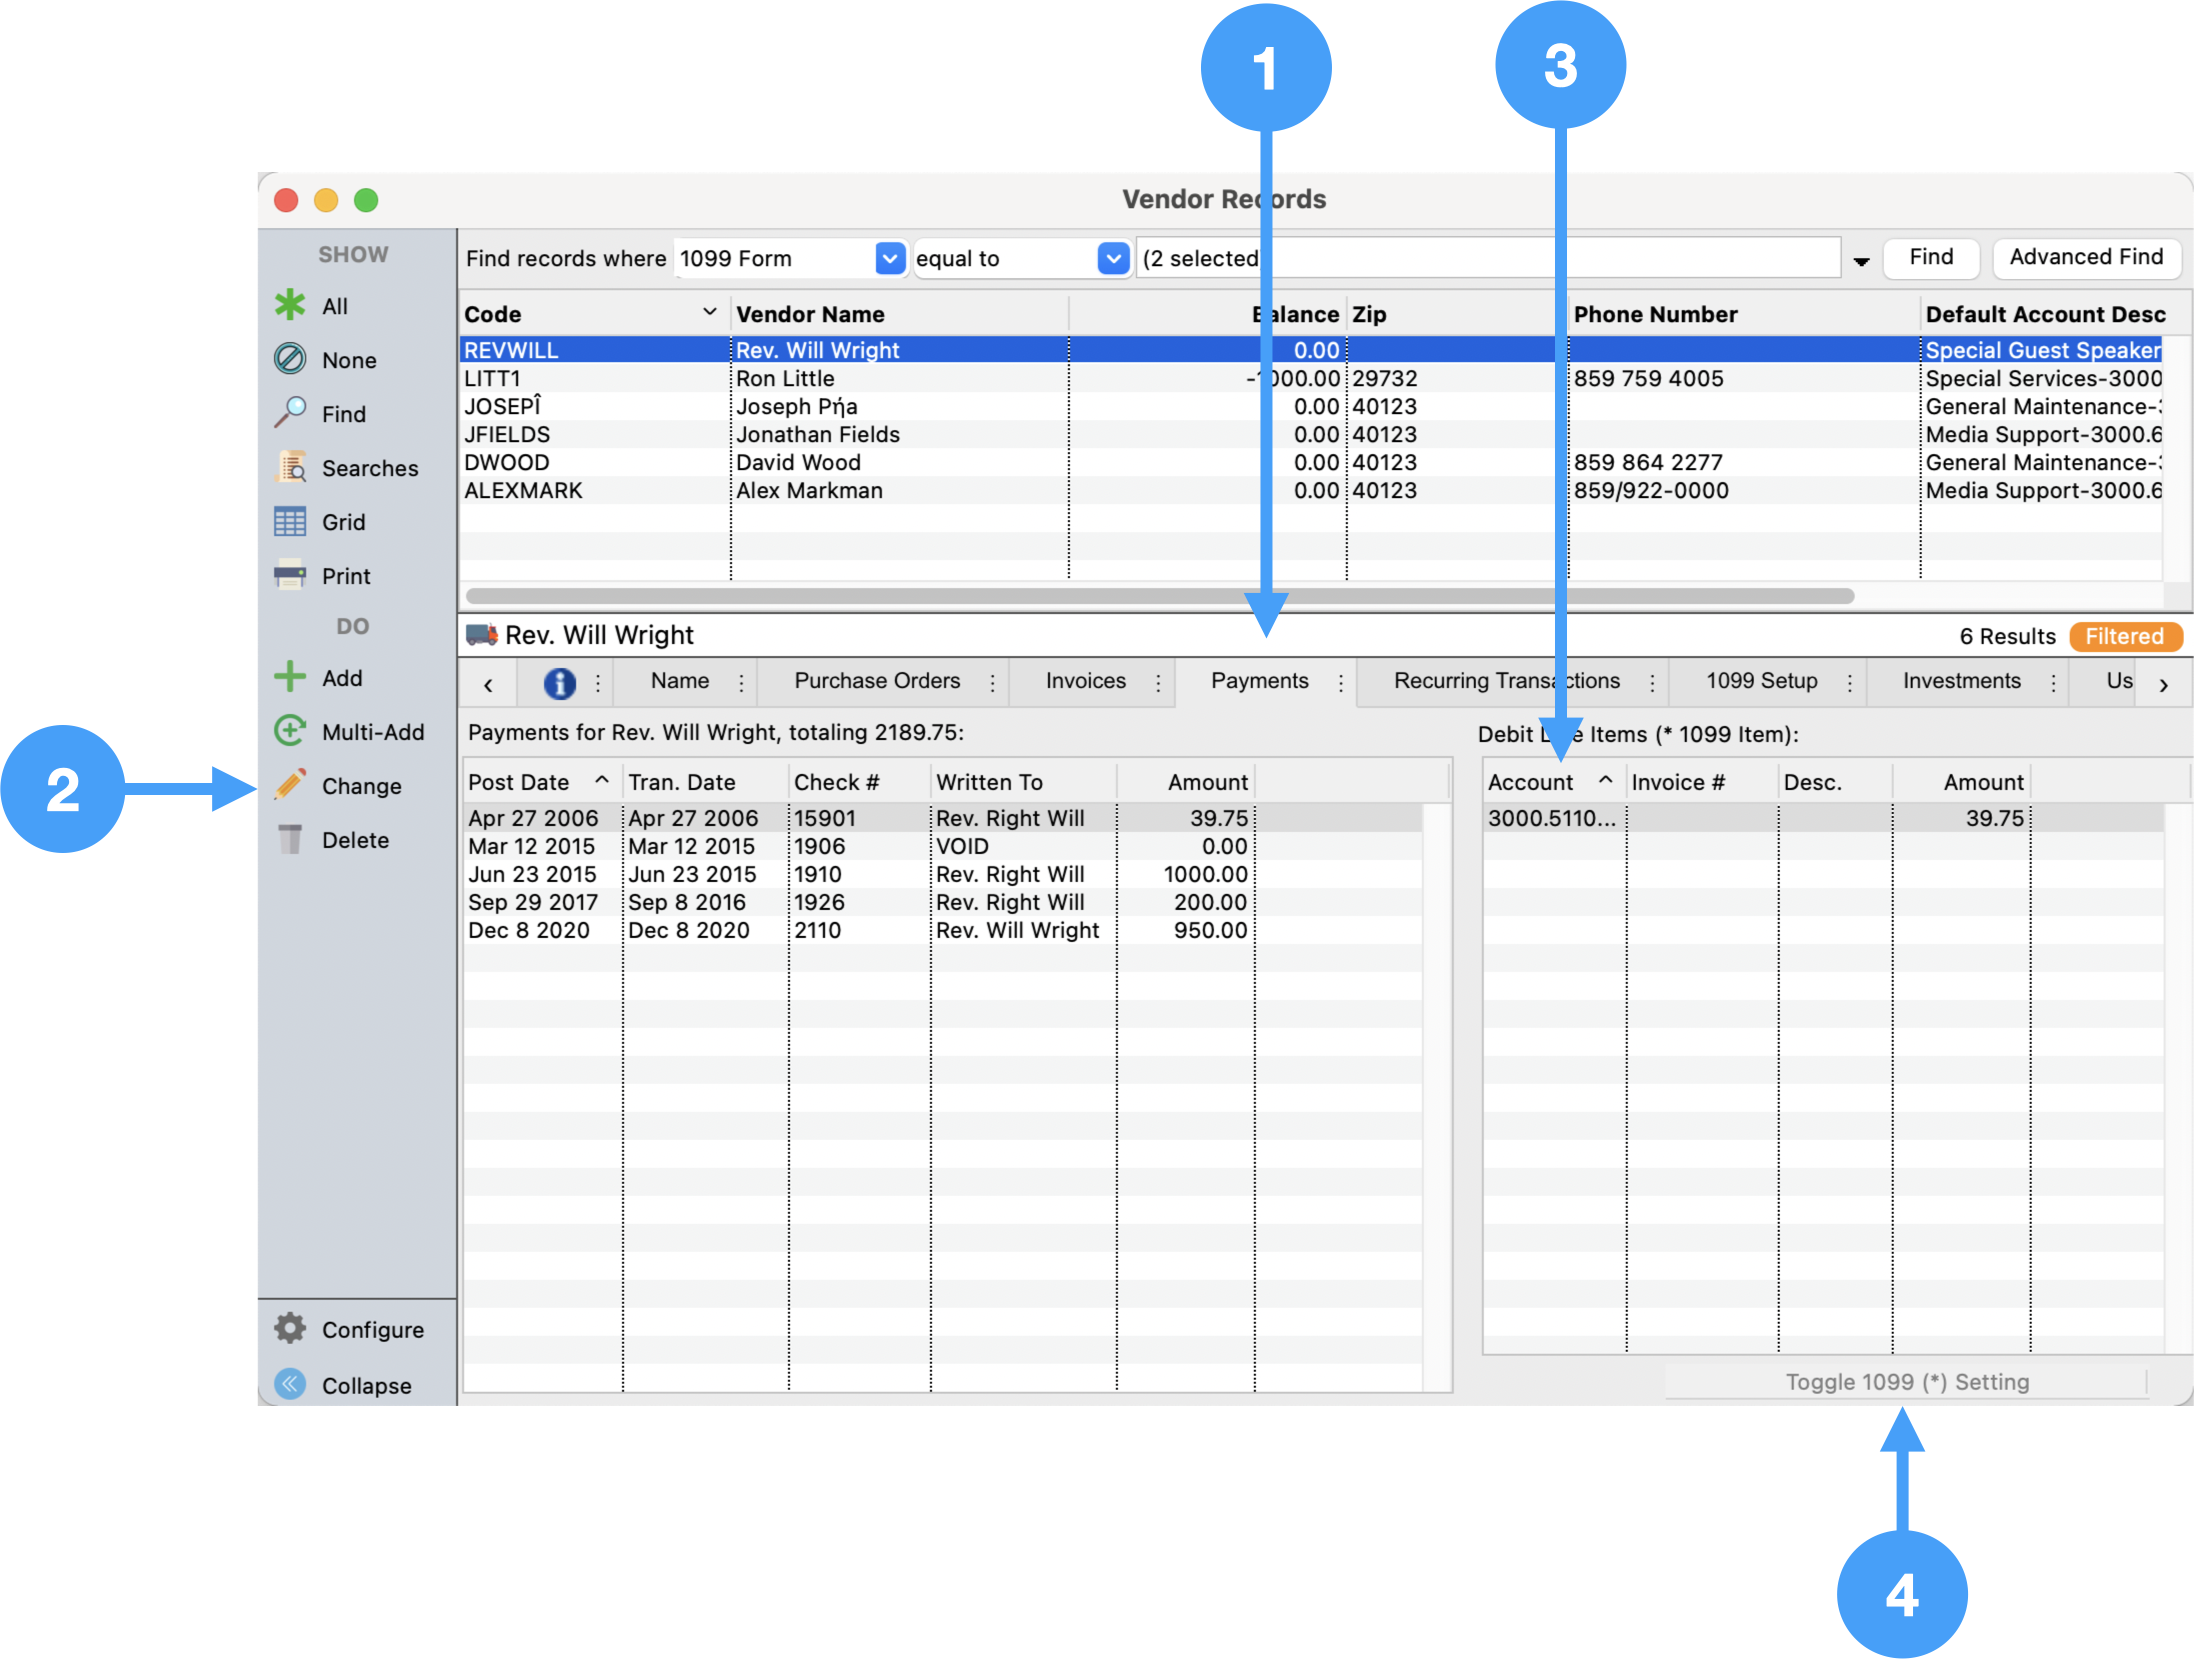Open the equal to operator dropdown
The width and height of the screenshot is (2194, 1659).
tap(1112, 258)
